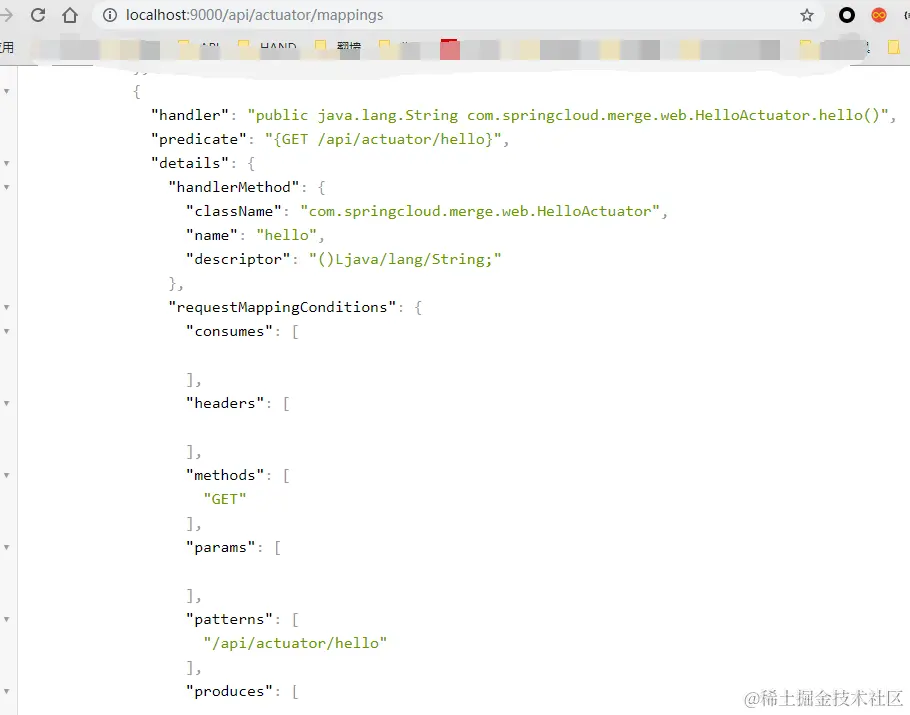The width and height of the screenshot is (910, 715).
Task: Select the "details" key text
Action: coord(190,163)
